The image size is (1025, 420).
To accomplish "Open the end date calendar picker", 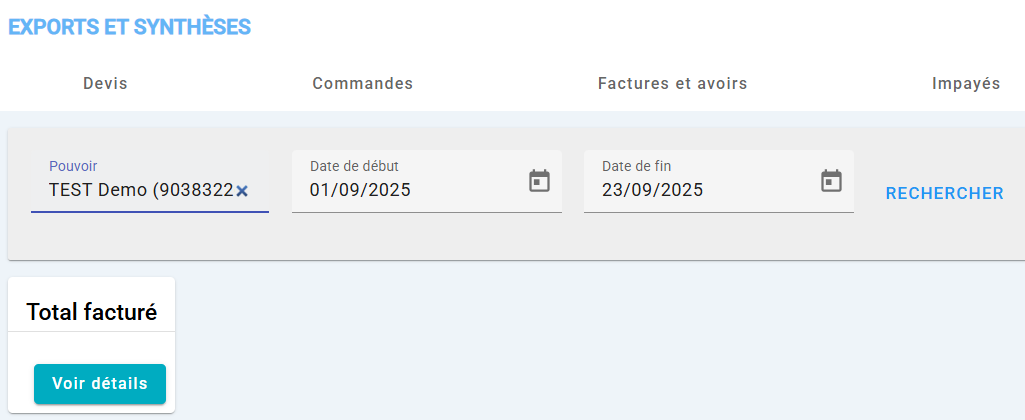I will [x=831, y=181].
